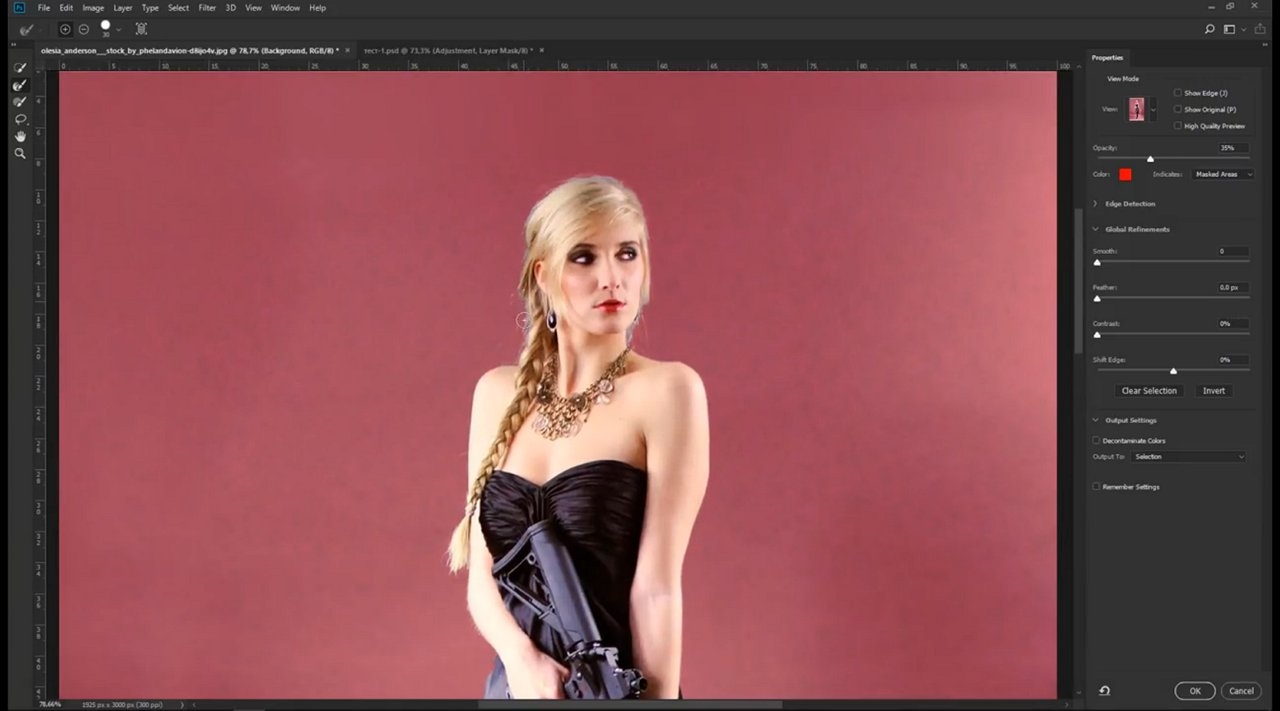Click the Clear Selection button
This screenshot has height=711, width=1280.
[1149, 391]
